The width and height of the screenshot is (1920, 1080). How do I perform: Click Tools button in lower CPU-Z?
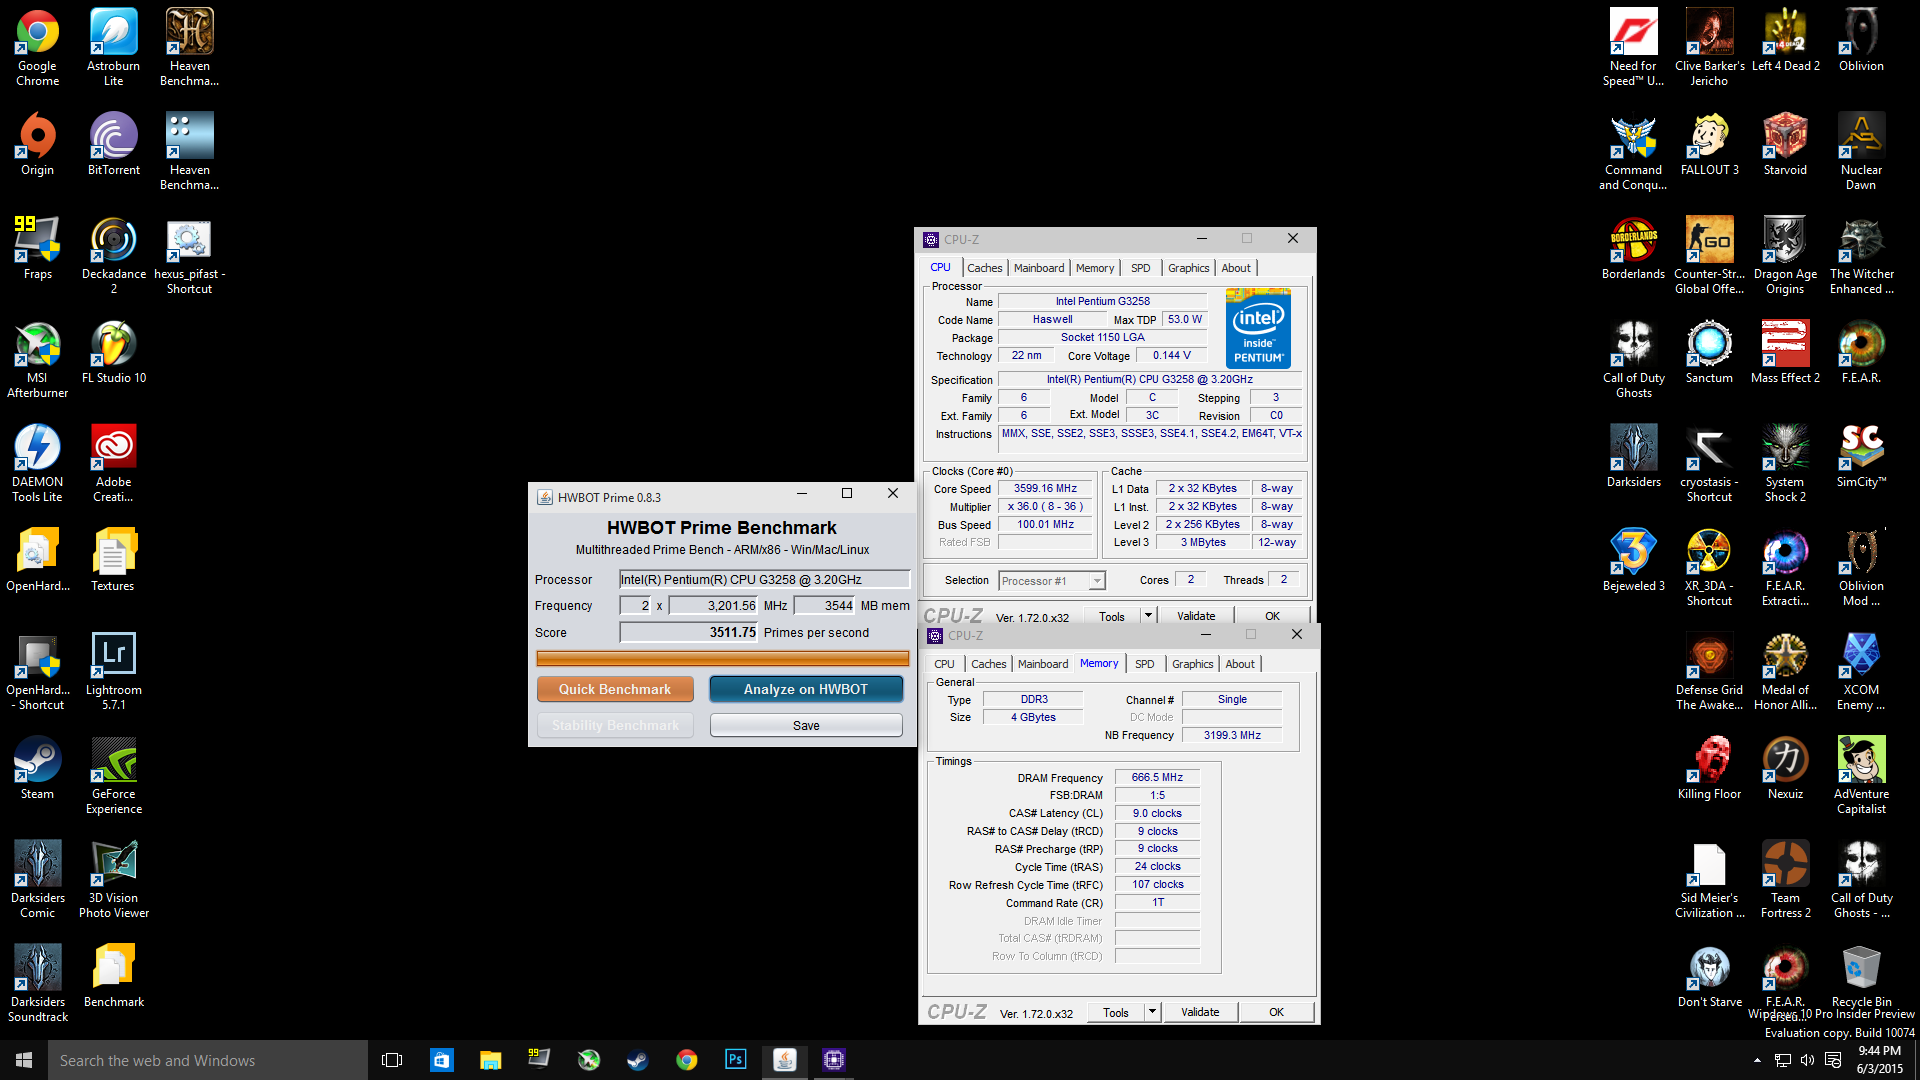click(1116, 1012)
